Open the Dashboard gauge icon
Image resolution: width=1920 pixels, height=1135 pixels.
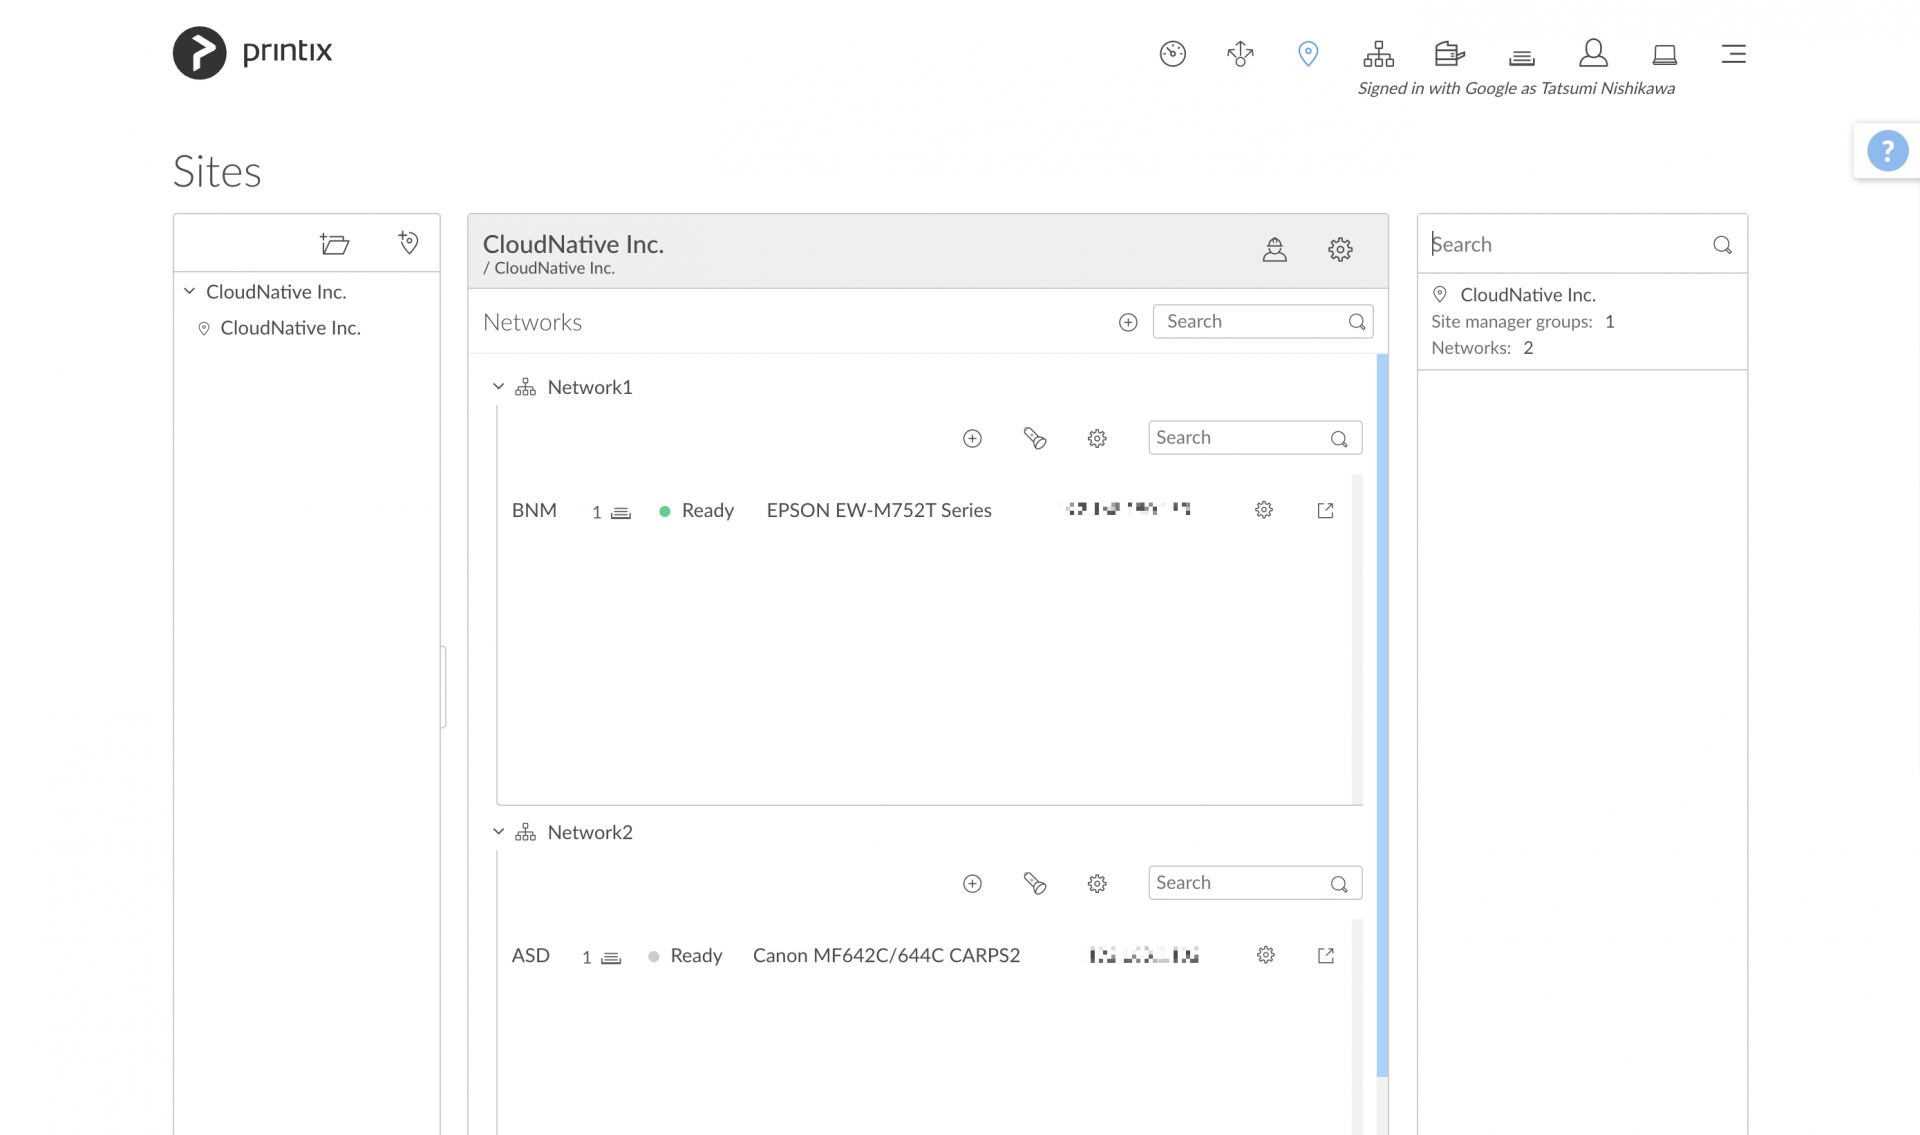coord(1172,54)
